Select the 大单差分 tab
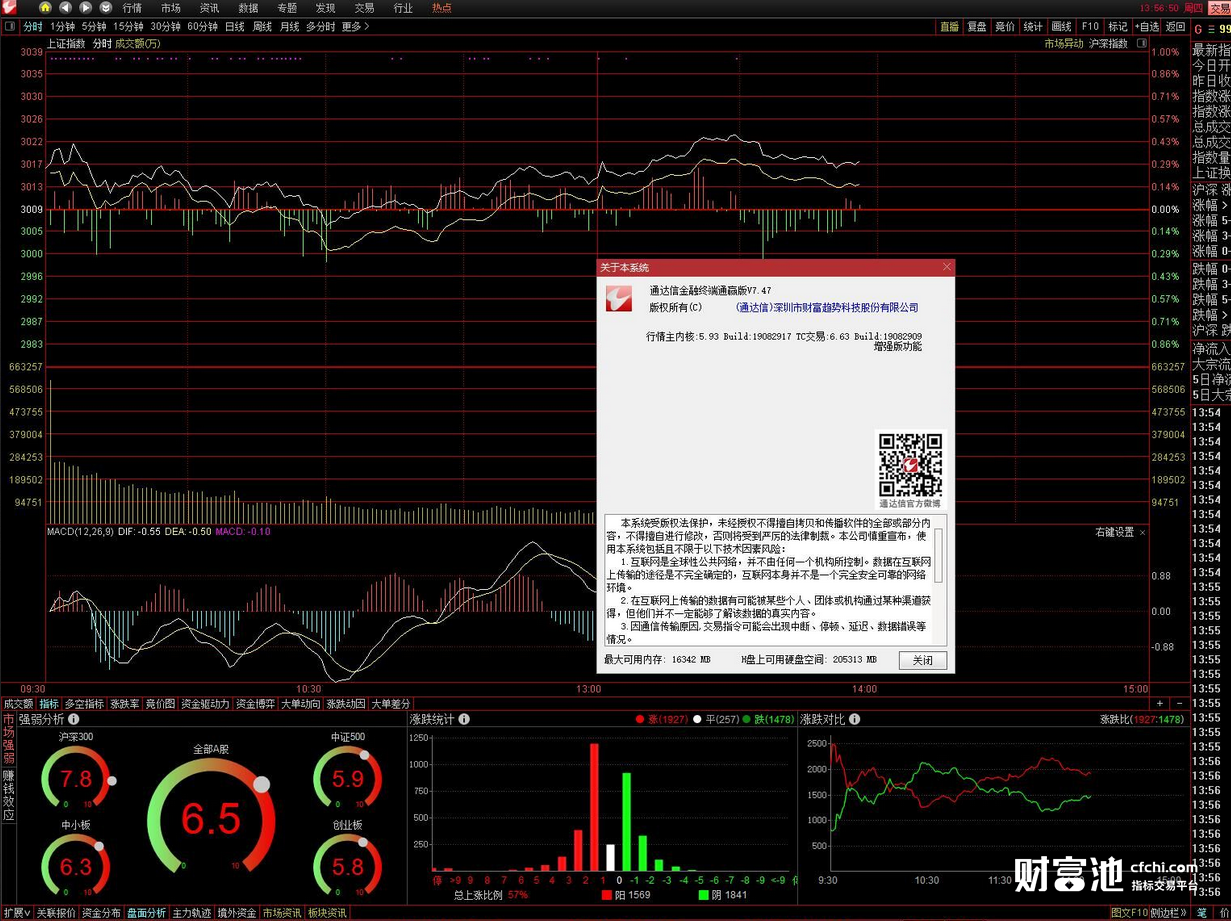Viewport: 1231px width, 921px height. click(391, 704)
